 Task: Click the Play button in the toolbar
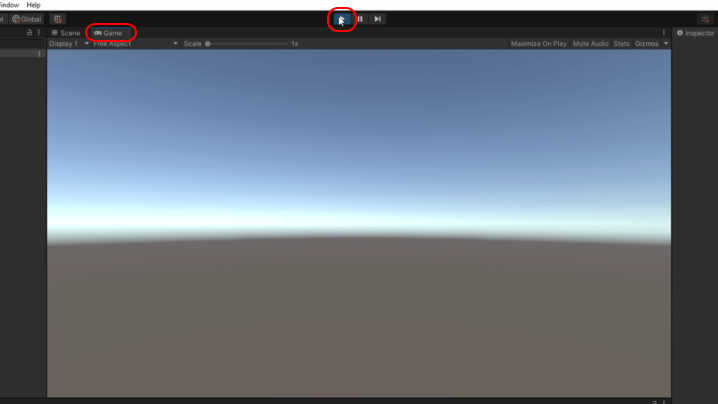pos(342,19)
